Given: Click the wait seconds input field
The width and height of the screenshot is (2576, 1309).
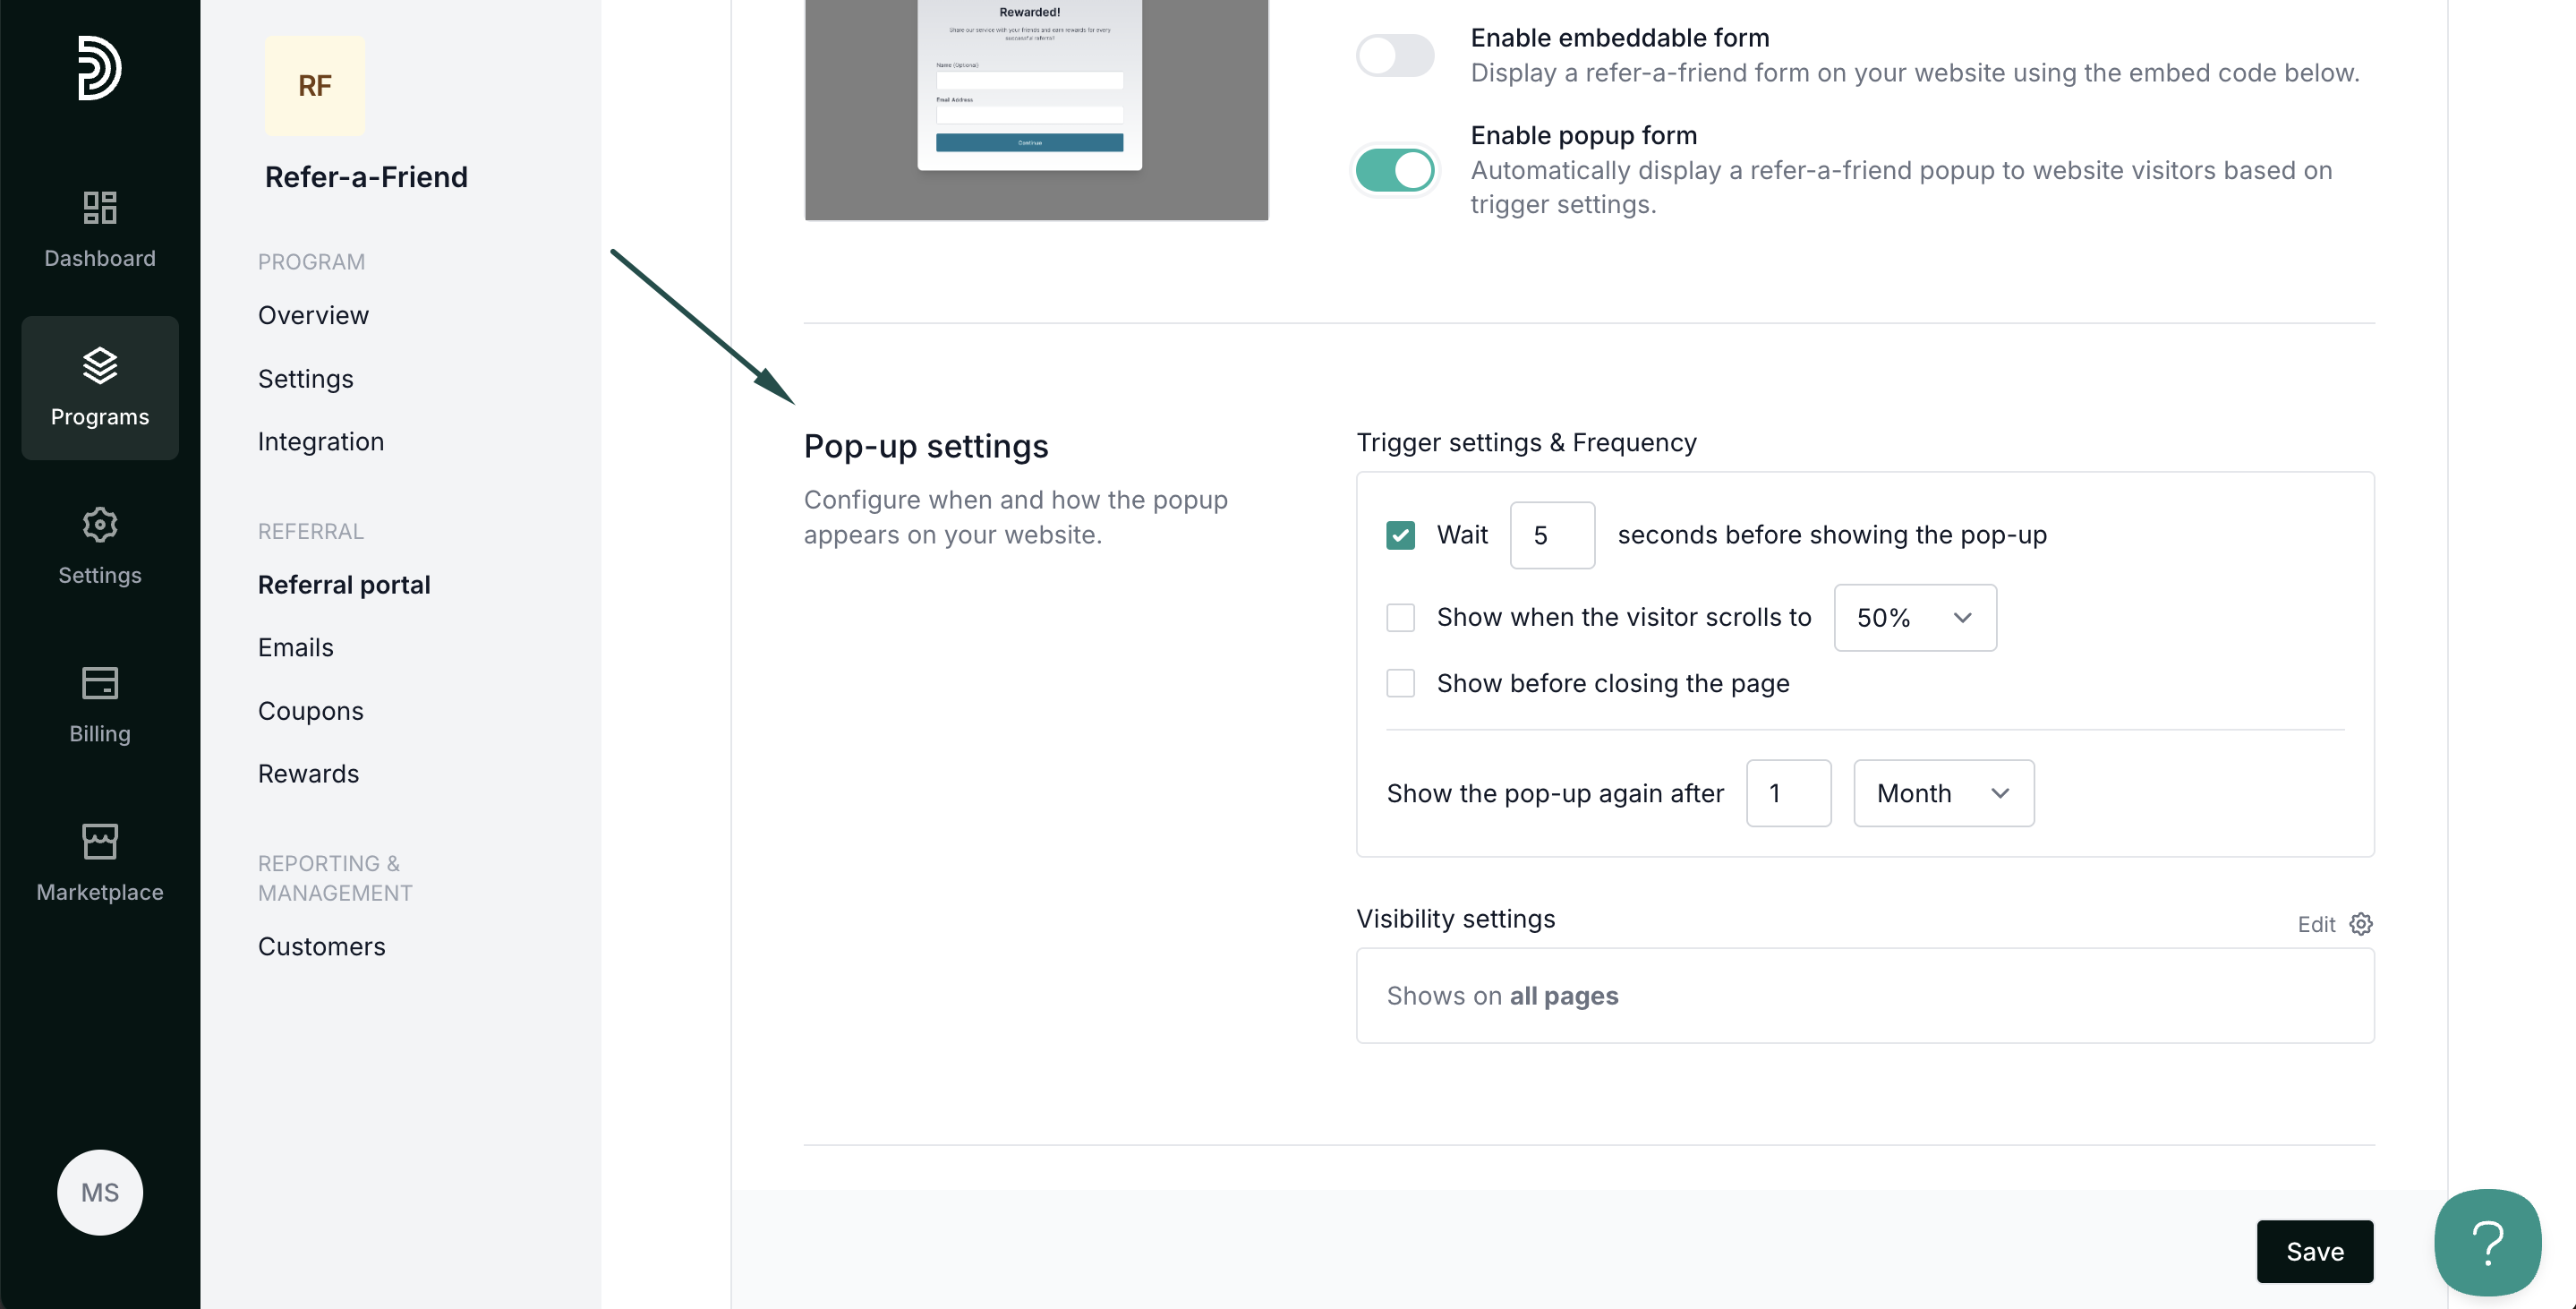Looking at the screenshot, I should (x=1551, y=535).
